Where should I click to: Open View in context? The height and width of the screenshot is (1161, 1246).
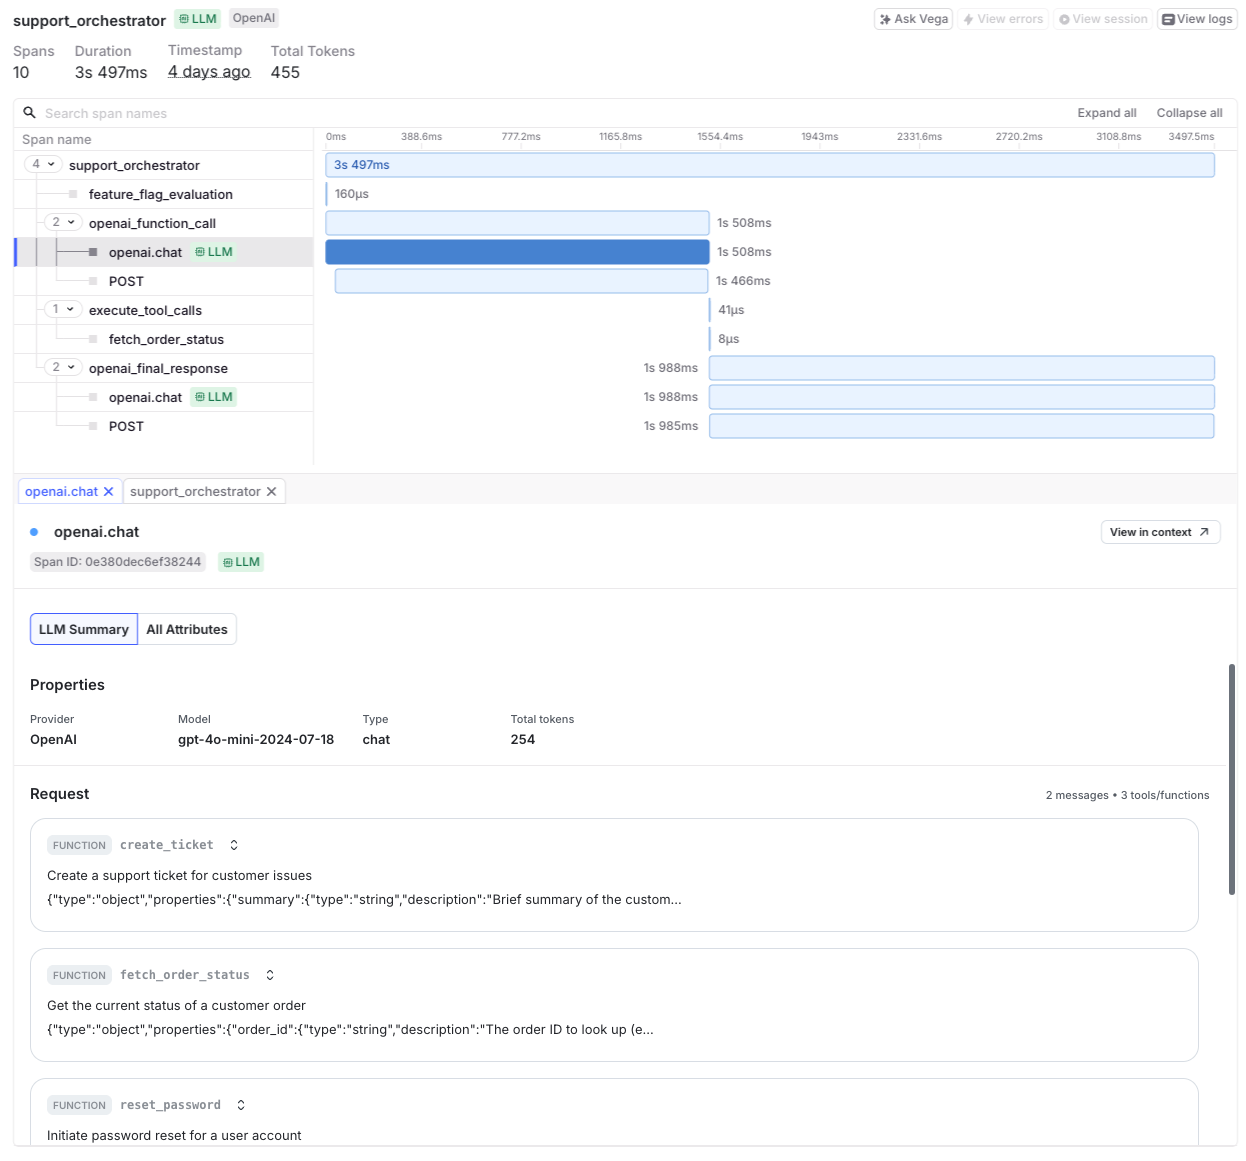click(x=1159, y=532)
